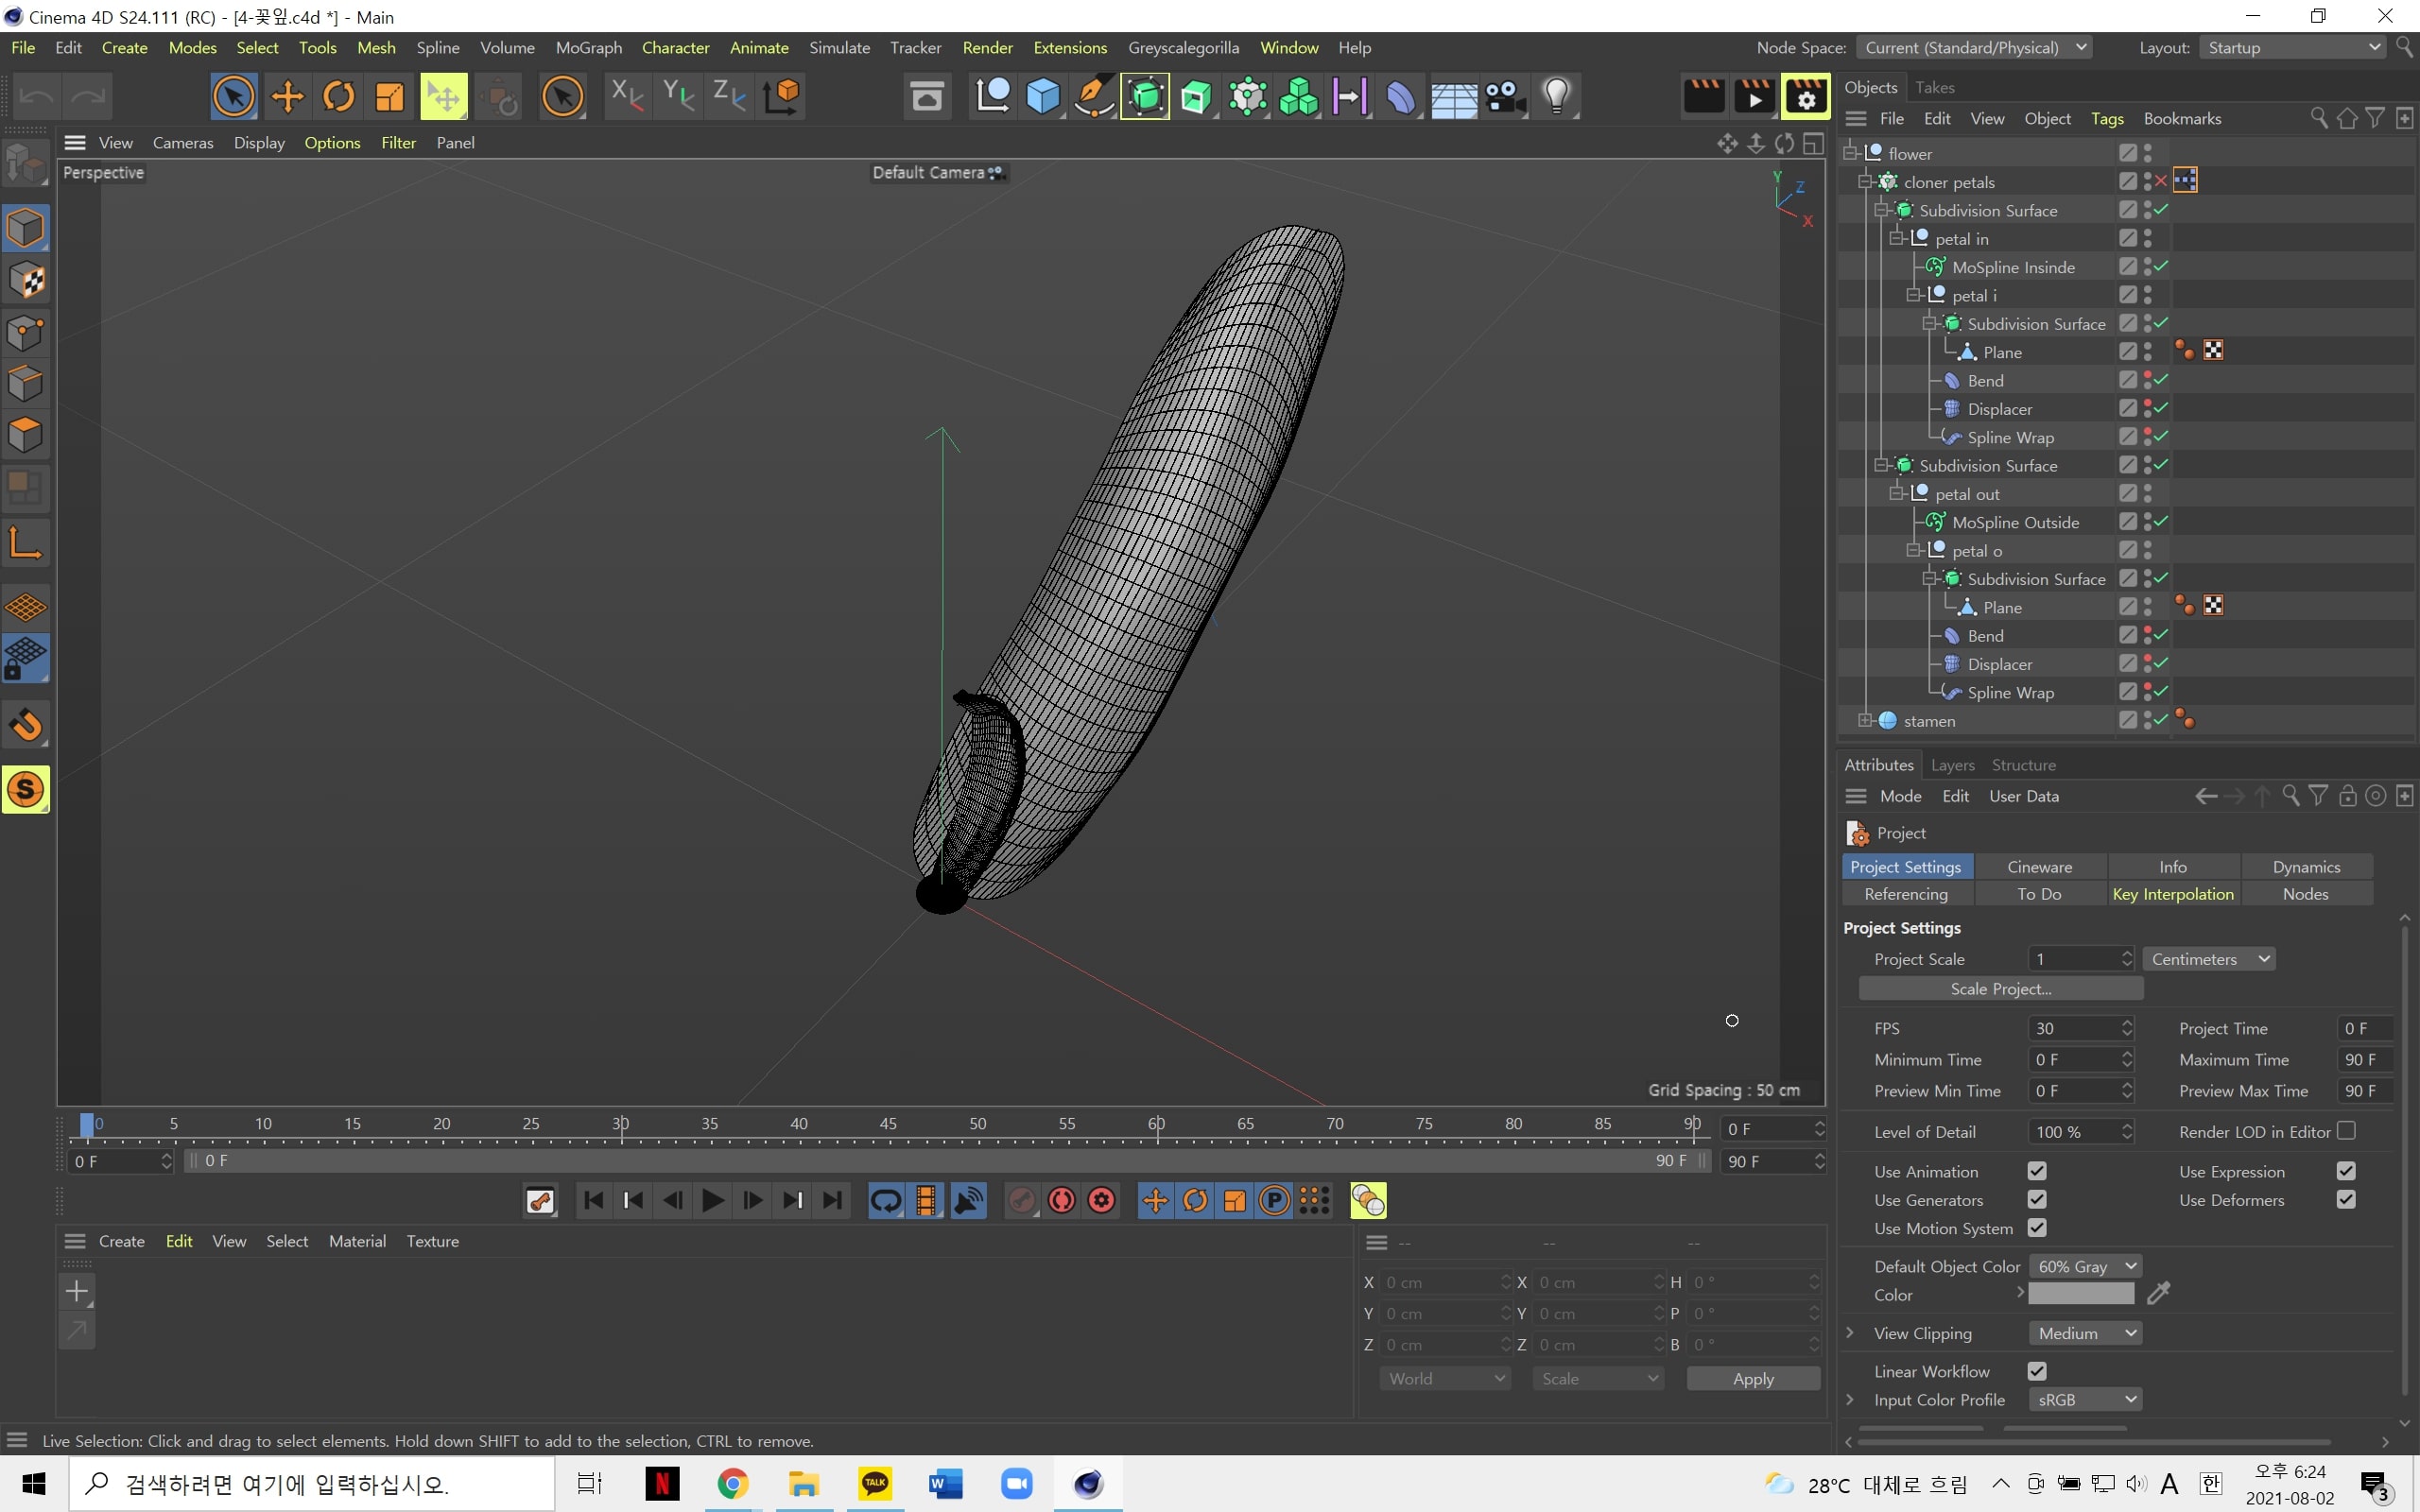This screenshot has width=2420, height=1512.
Task: Collapse the petal out group
Action: (x=1896, y=493)
